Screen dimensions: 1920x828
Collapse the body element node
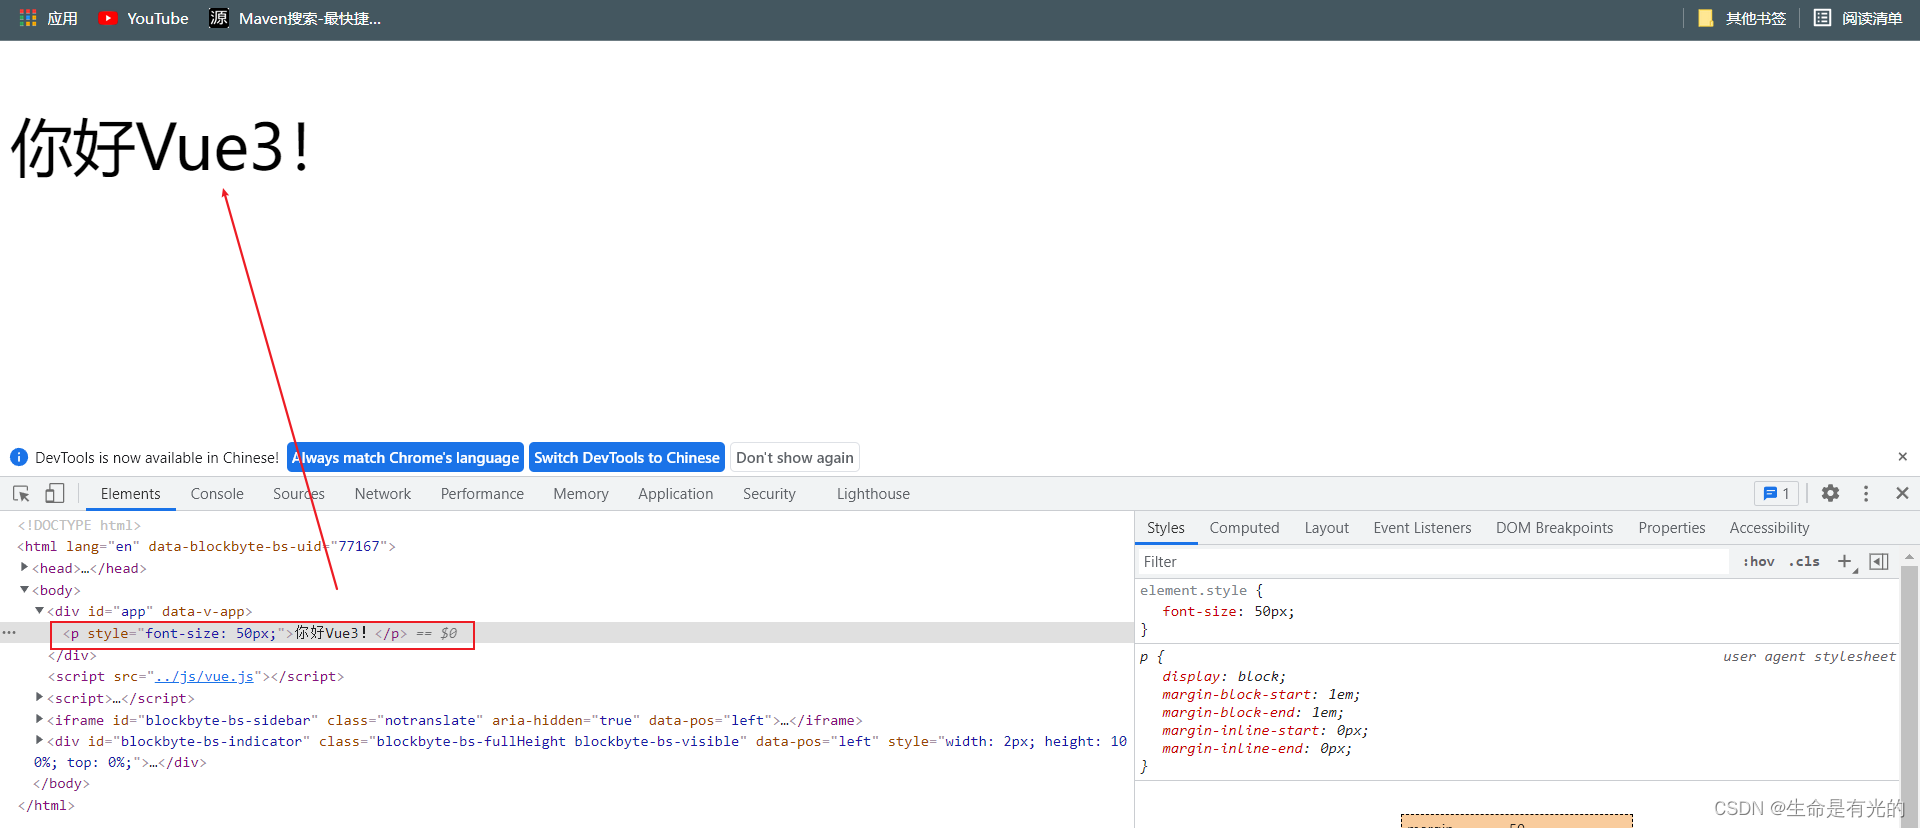[24, 589]
